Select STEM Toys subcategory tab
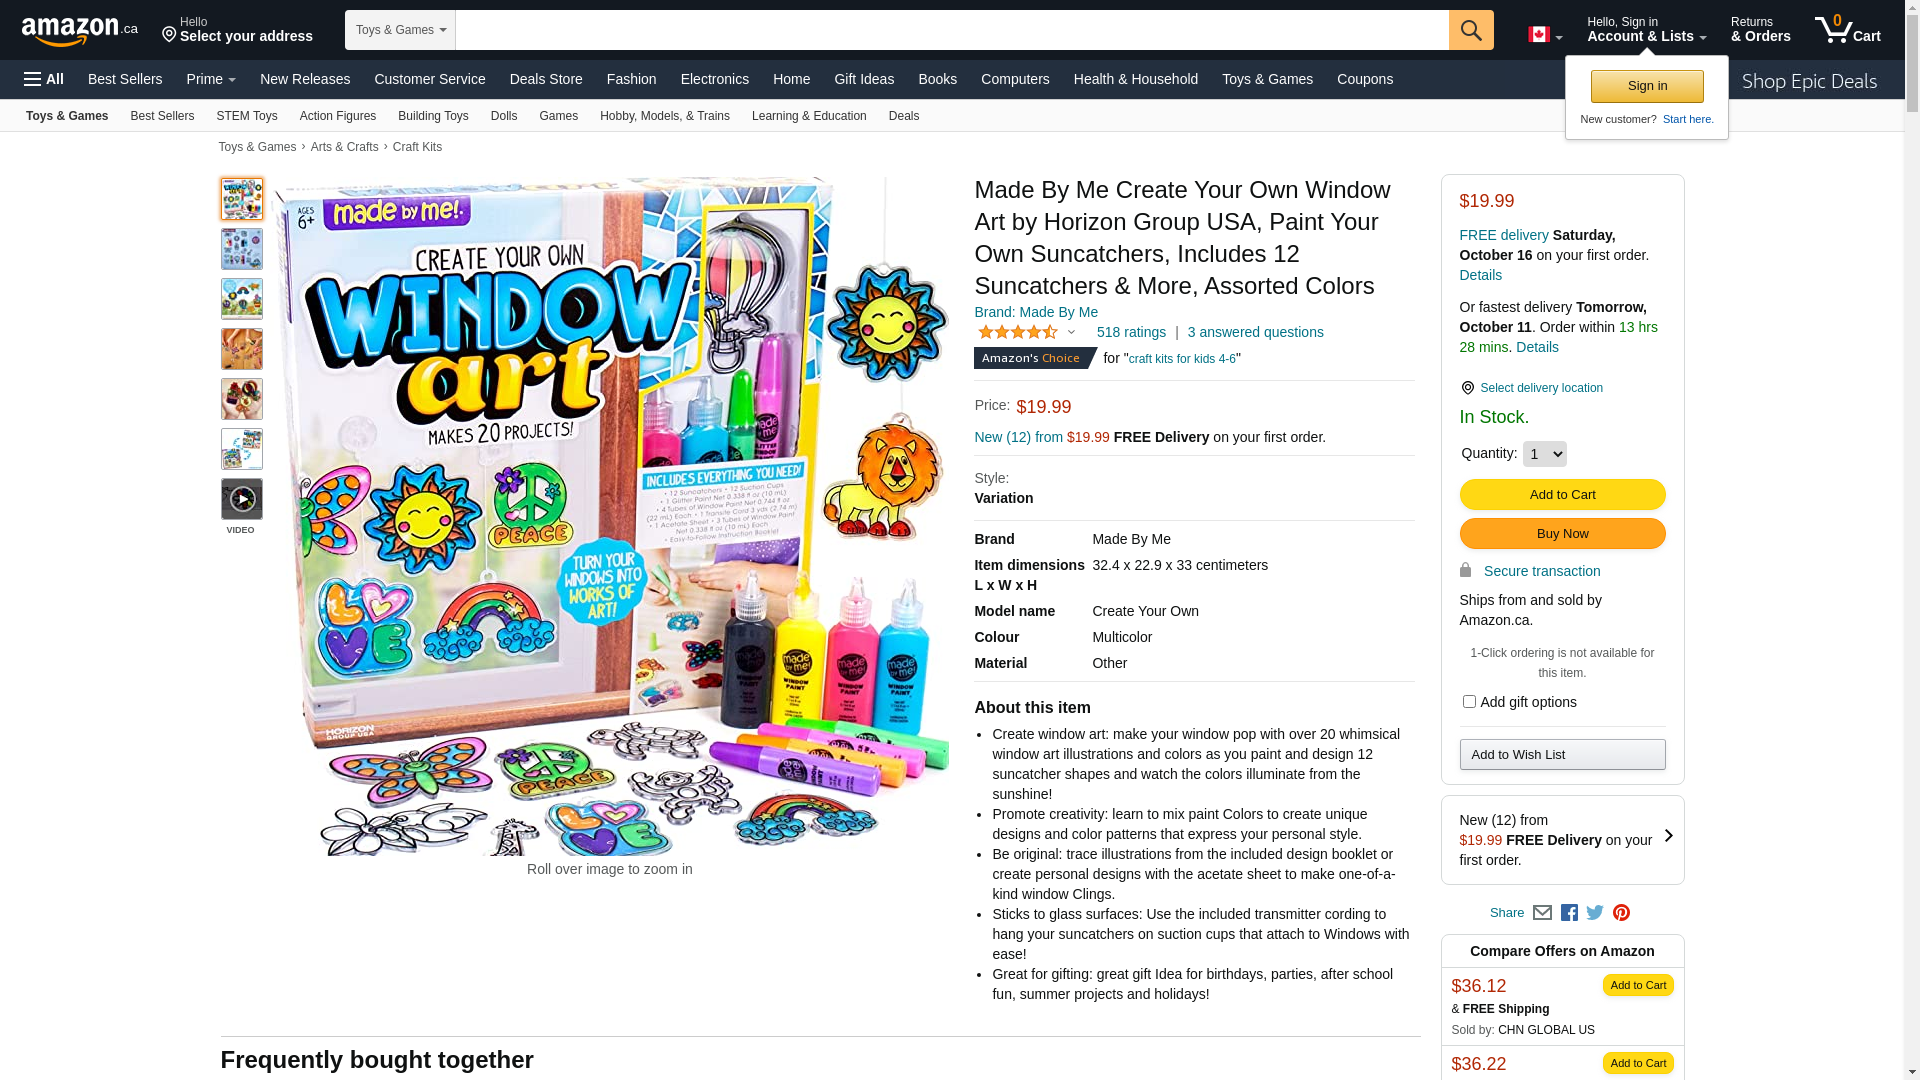 pyautogui.click(x=247, y=116)
